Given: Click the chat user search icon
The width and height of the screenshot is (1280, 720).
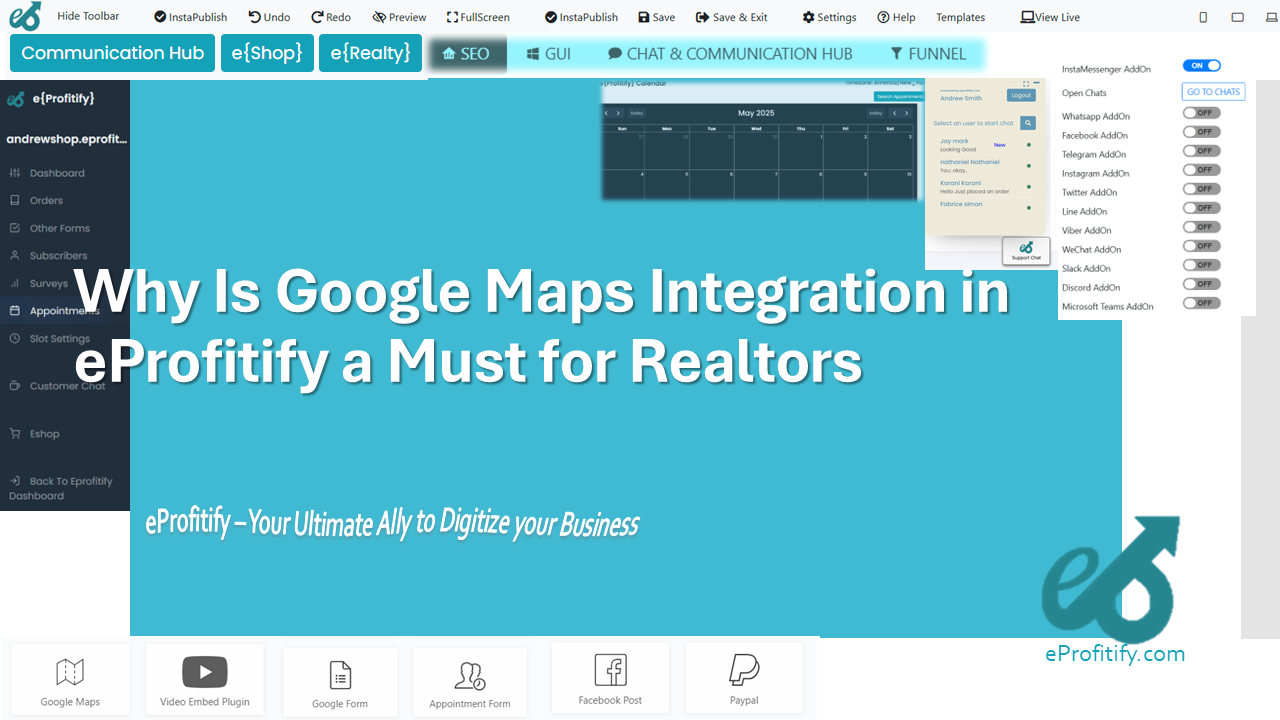Looking at the screenshot, I should click(x=1028, y=123).
